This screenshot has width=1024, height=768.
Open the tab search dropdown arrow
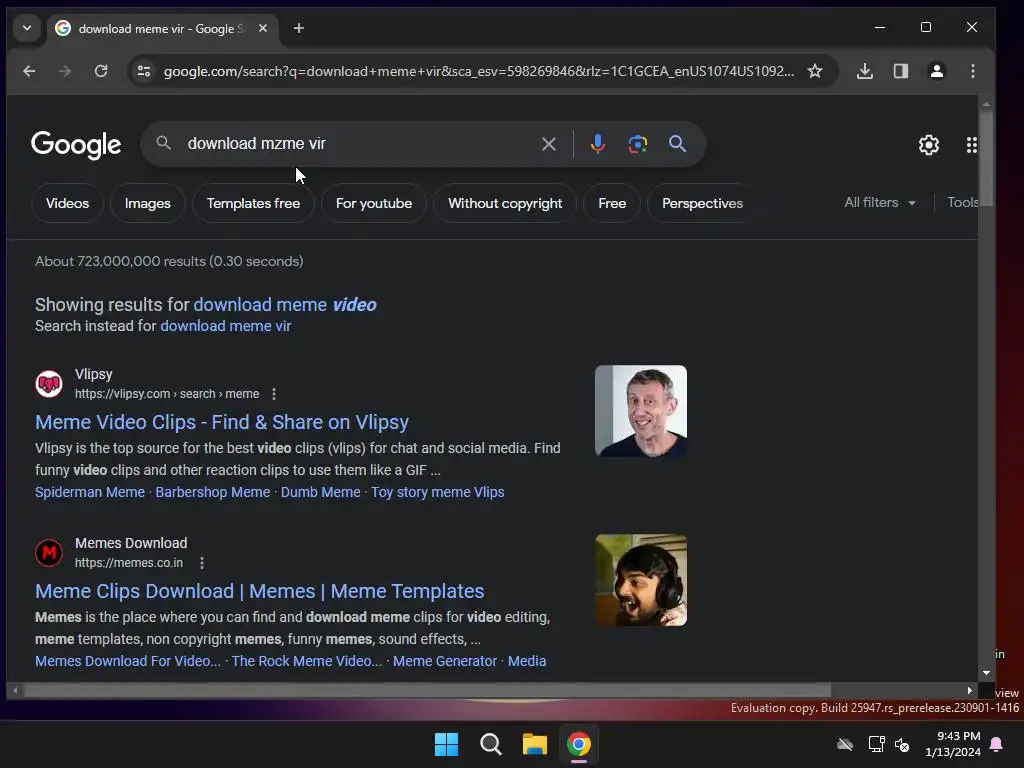[x=27, y=28]
